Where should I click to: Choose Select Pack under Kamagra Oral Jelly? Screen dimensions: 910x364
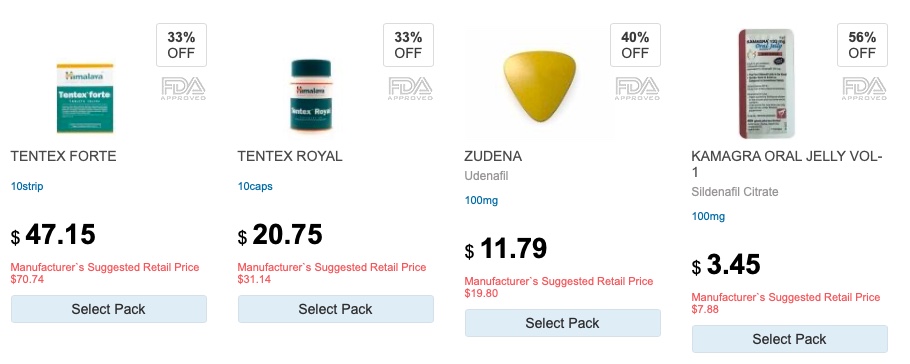tap(789, 339)
